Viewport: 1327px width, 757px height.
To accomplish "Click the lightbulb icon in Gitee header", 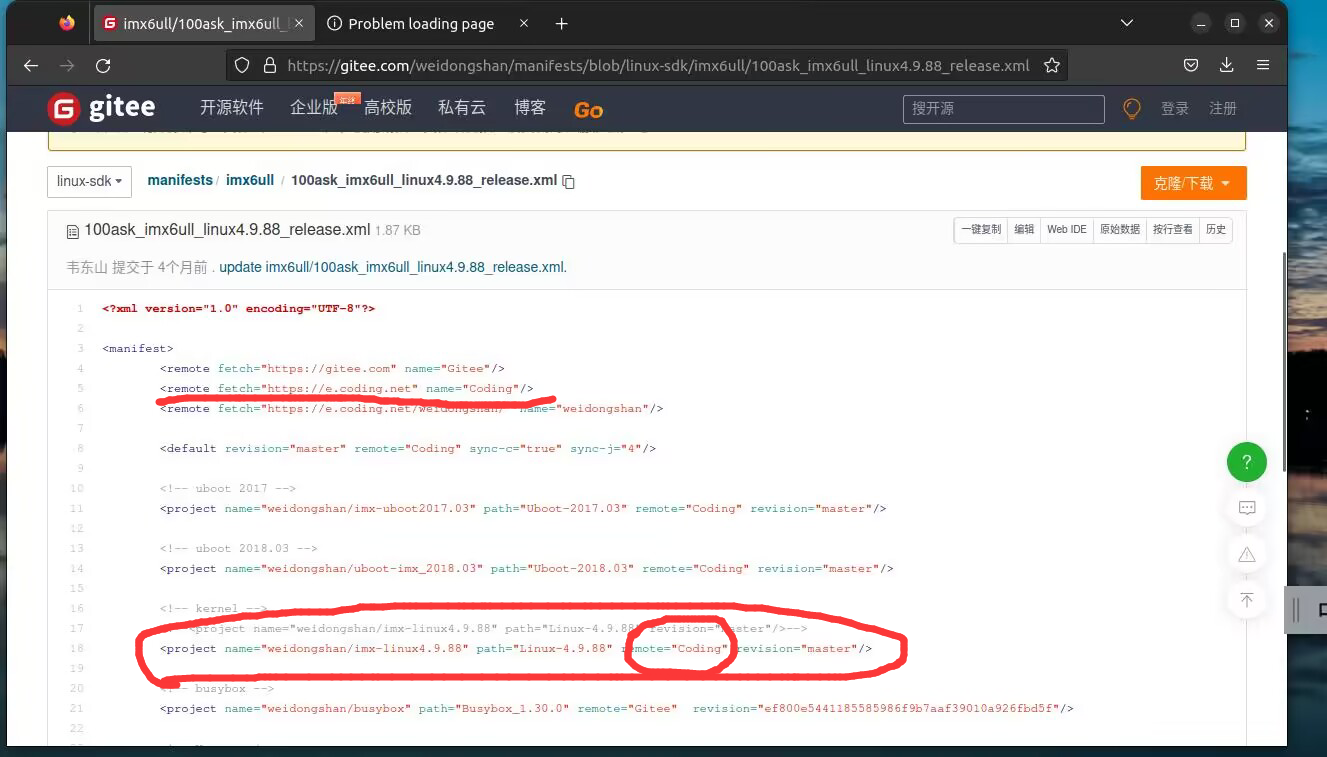I will coord(1132,108).
